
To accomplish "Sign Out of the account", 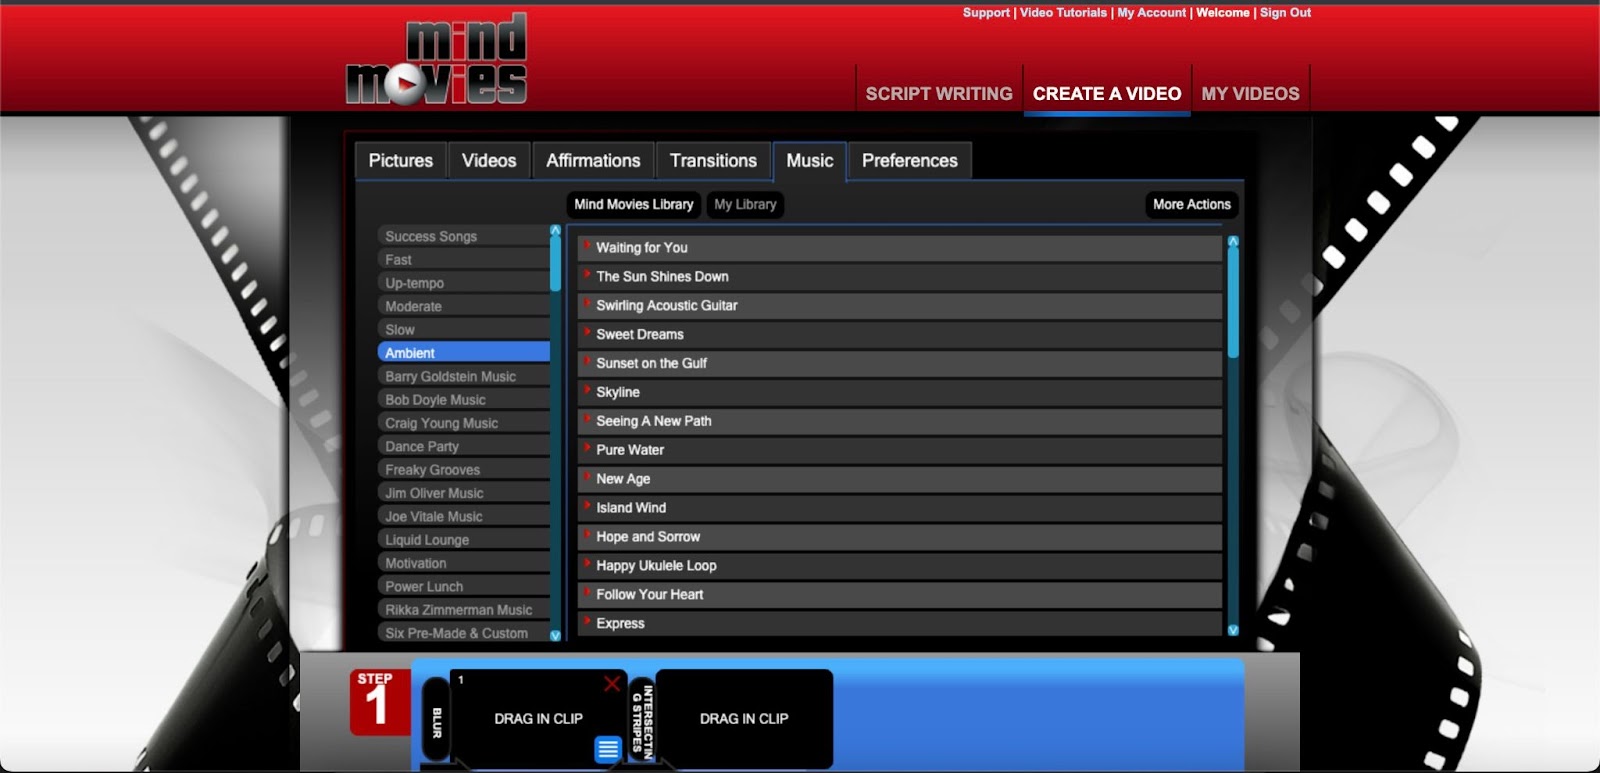I will [1285, 13].
